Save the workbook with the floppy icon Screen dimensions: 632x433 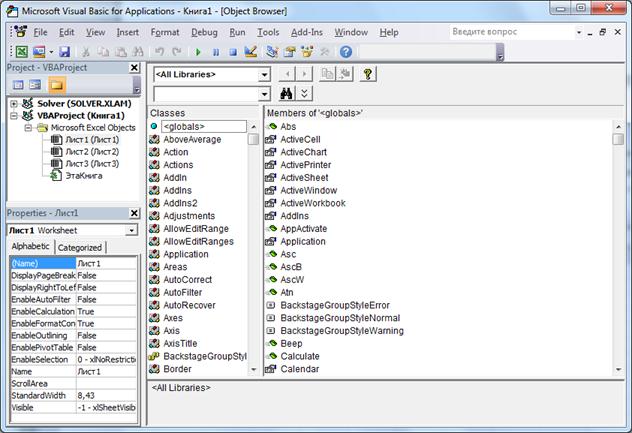click(64, 52)
